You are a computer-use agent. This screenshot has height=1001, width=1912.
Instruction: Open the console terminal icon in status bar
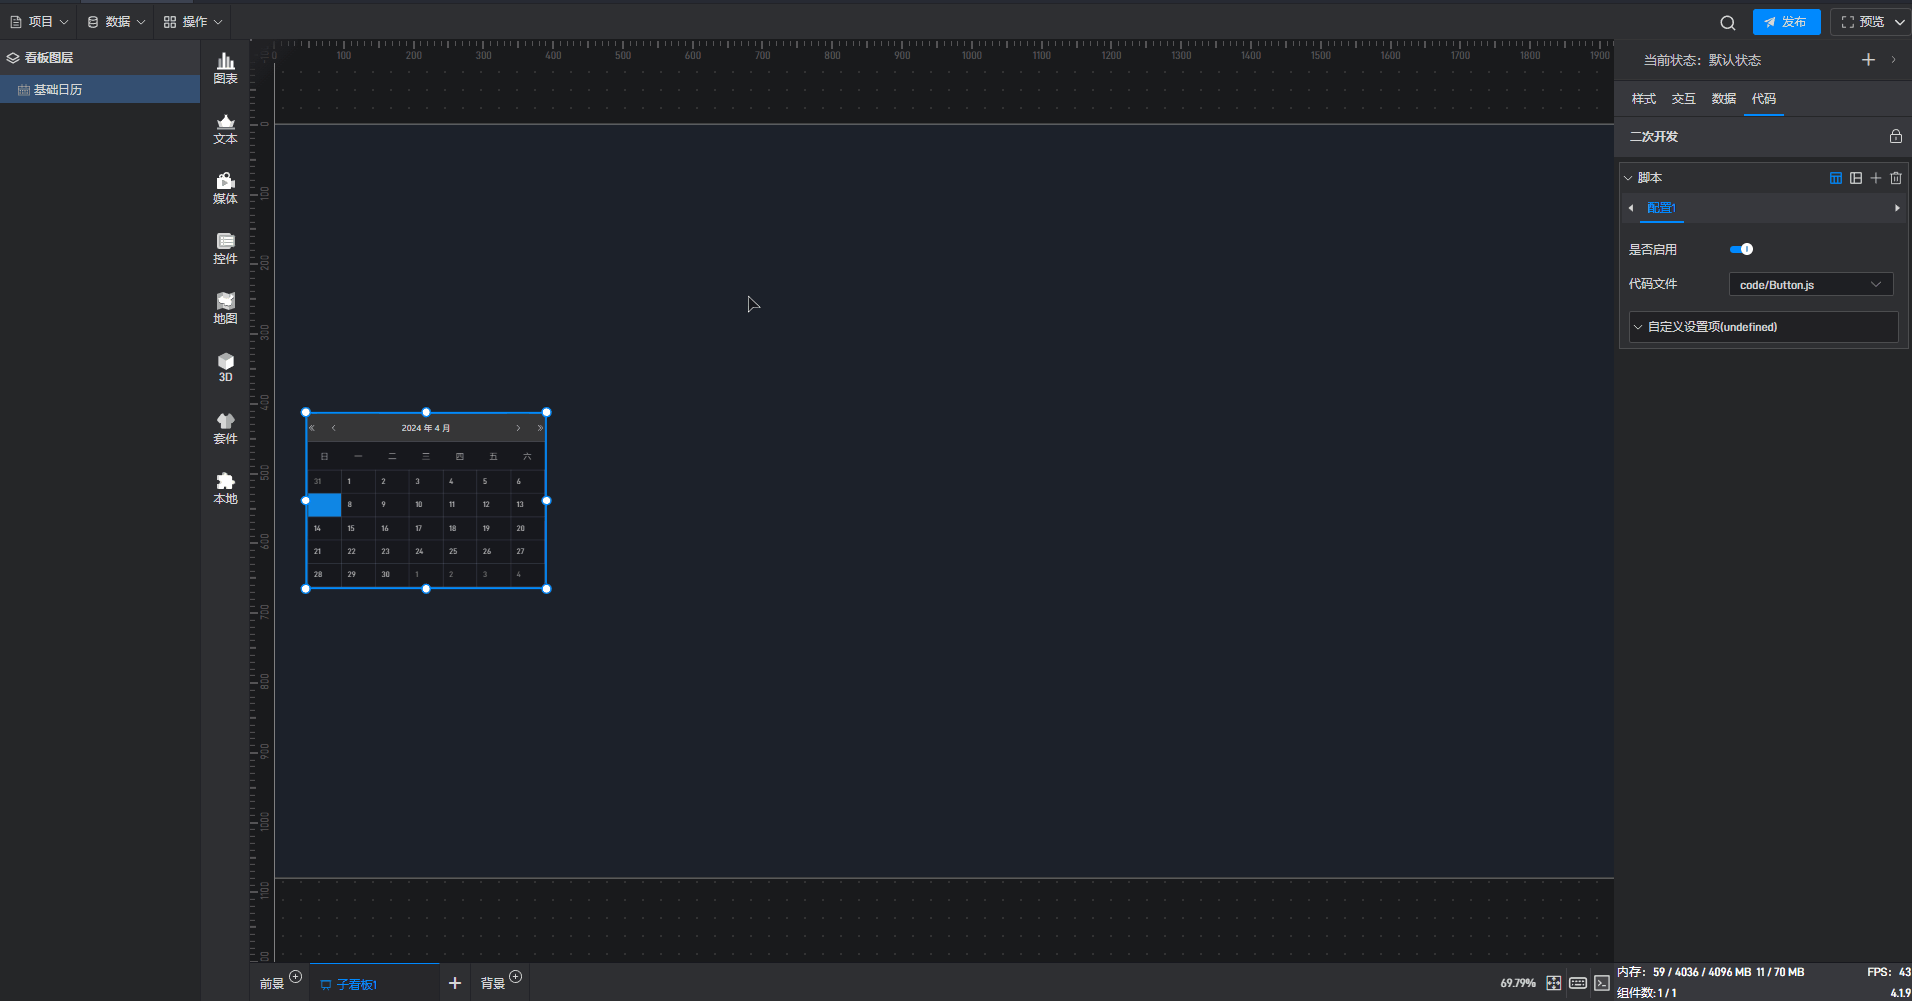coord(1601,983)
